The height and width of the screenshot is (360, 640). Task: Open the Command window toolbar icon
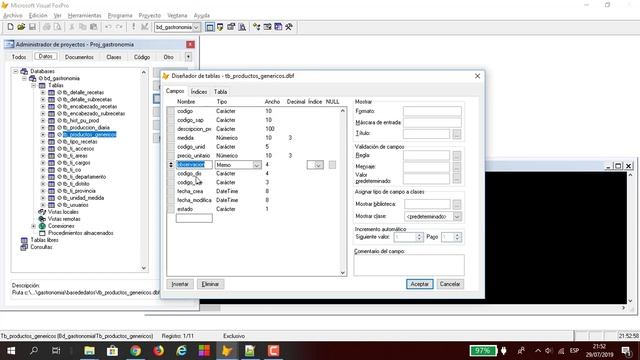[210, 27]
